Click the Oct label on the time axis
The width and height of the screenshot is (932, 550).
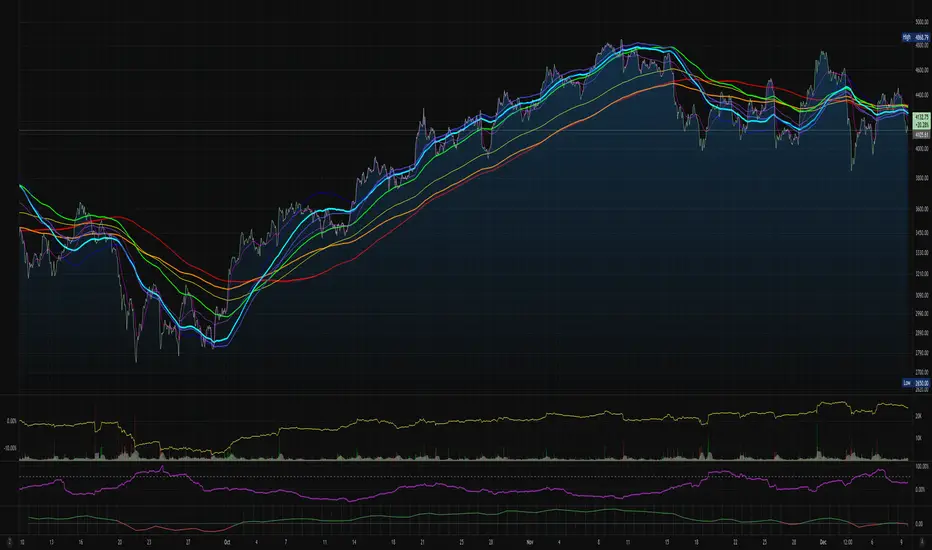click(228, 540)
